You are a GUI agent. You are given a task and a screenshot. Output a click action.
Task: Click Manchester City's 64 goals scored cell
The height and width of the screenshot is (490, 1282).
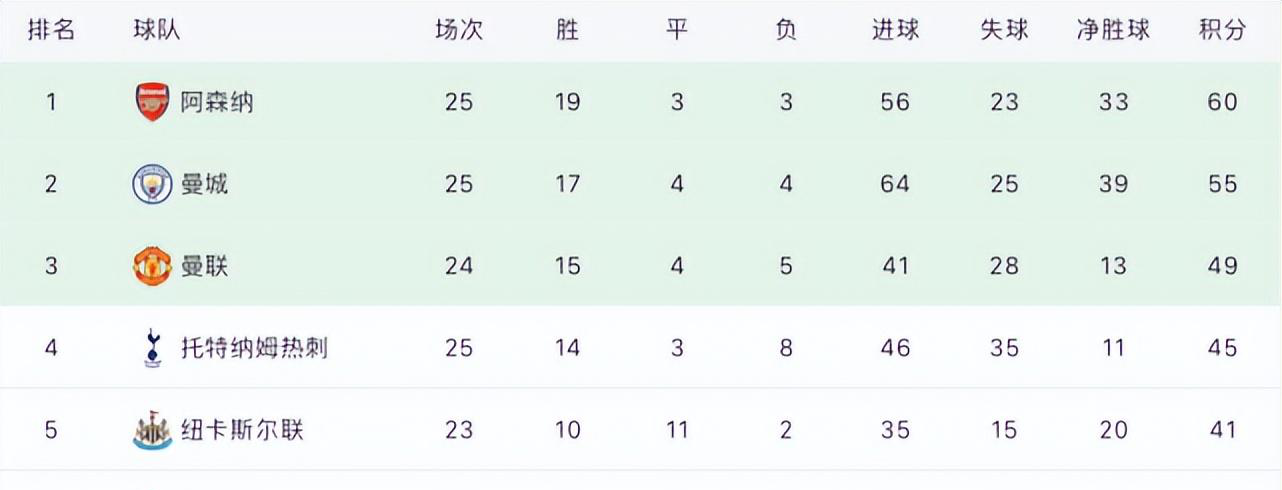click(x=895, y=185)
